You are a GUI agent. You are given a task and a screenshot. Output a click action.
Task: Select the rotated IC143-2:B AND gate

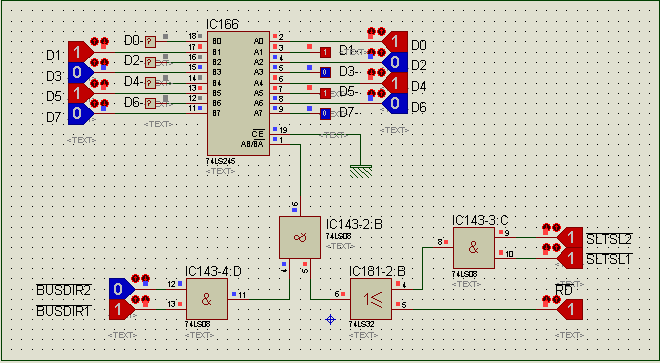pos(300,238)
